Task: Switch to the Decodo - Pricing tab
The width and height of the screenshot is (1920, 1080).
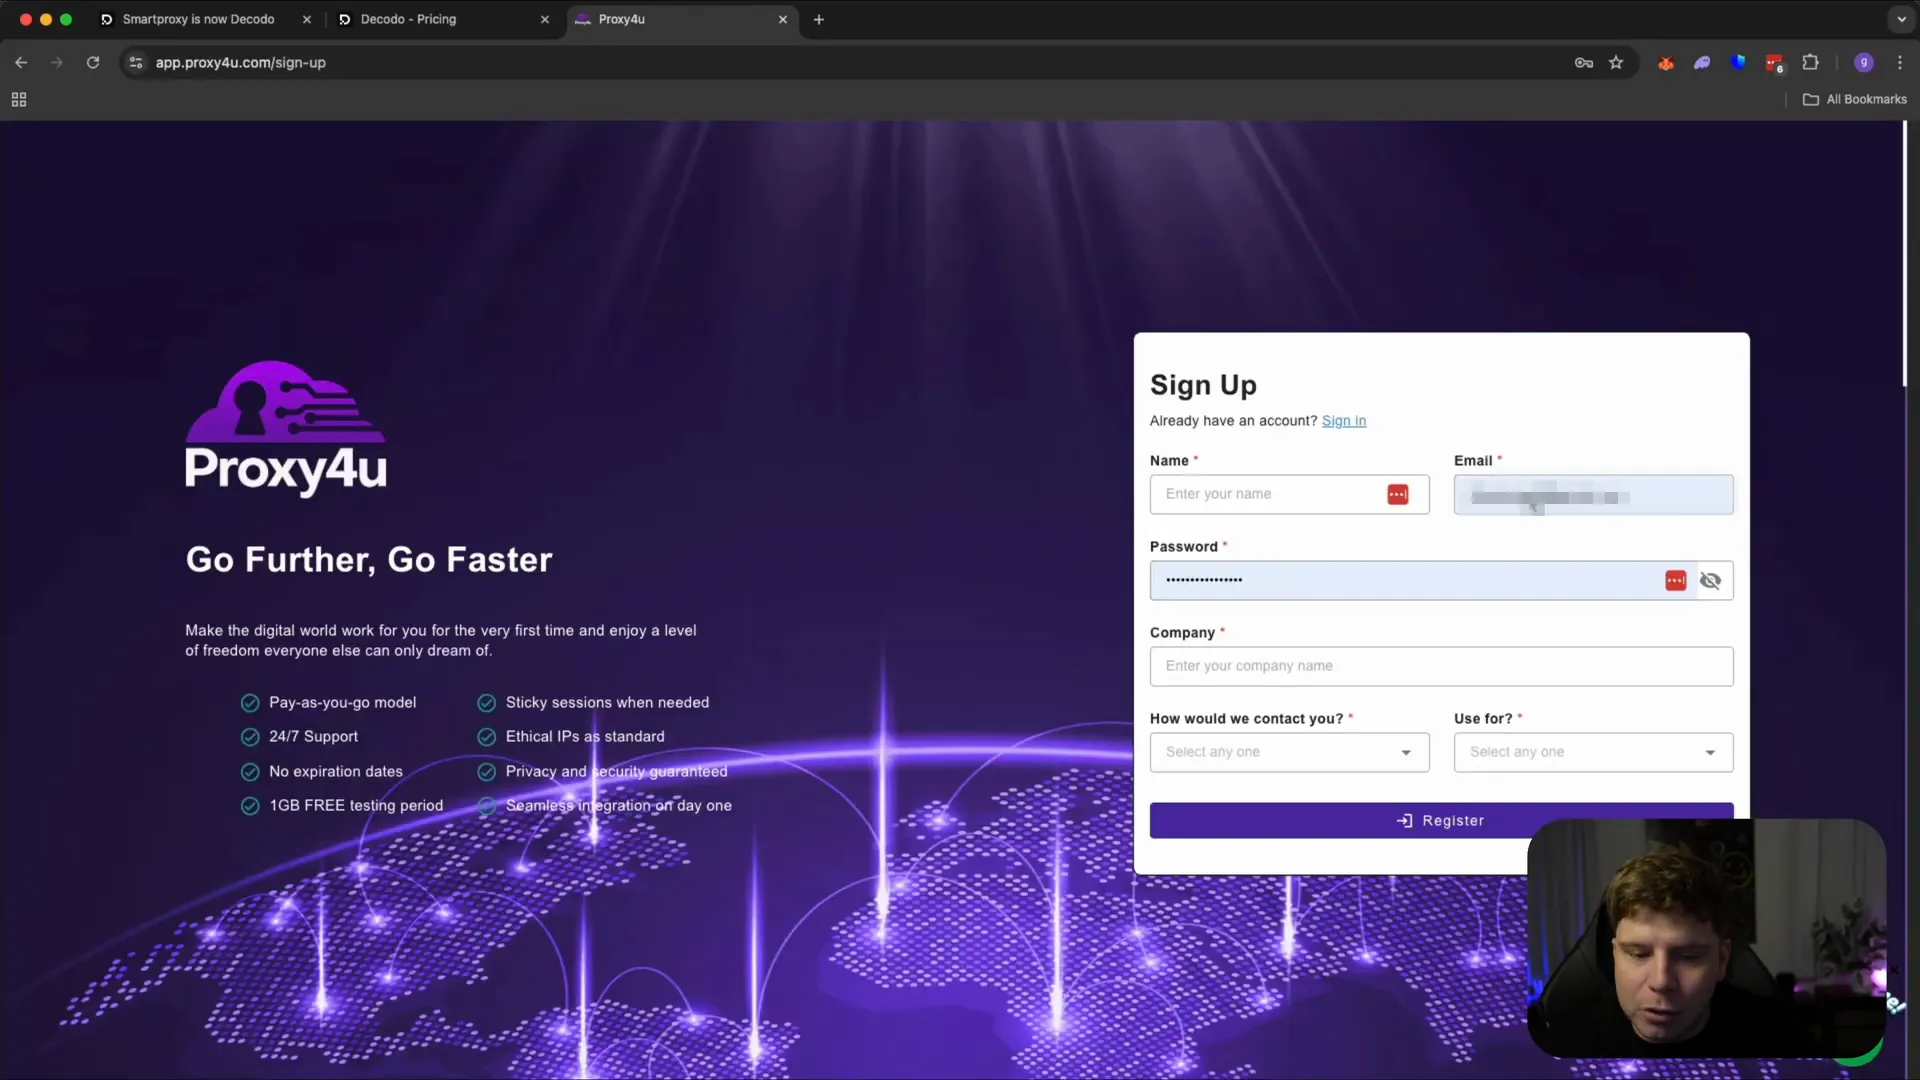Action: click(408, 19)
